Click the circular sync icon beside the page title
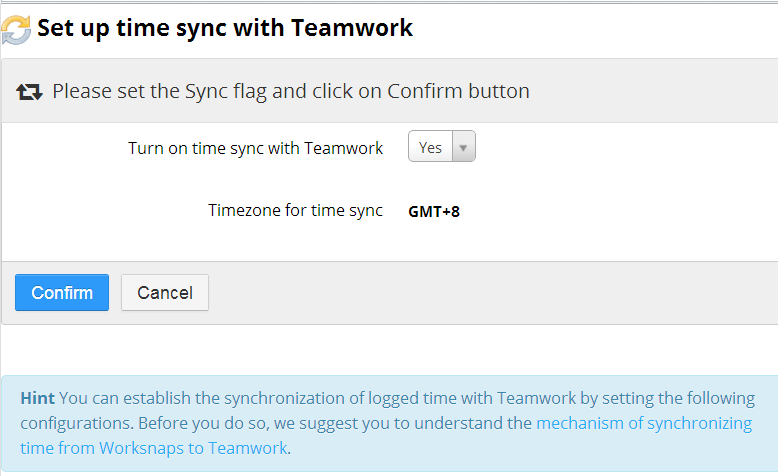This screenshot has width=778, height=476. click(x=16, y=28)
